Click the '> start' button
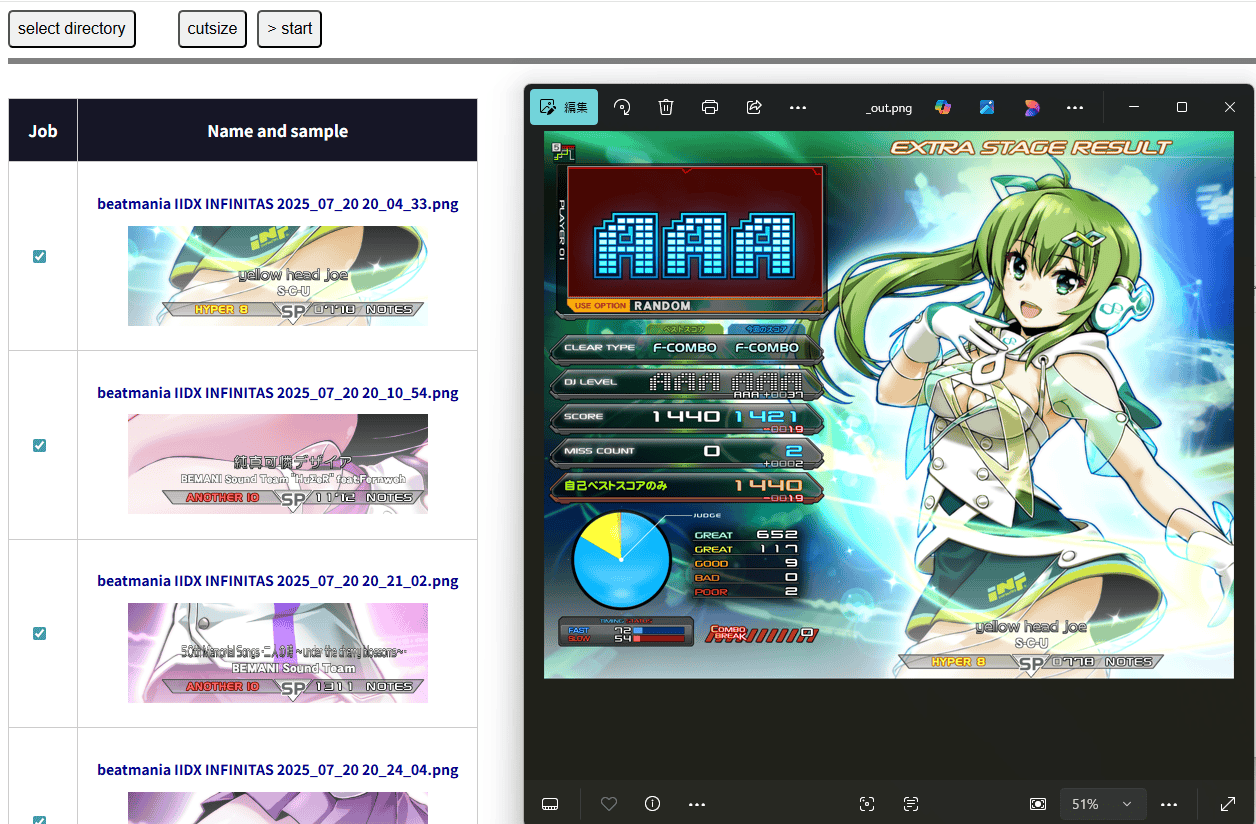Viewport: 1256px width, 824px height. coord(289,29)
